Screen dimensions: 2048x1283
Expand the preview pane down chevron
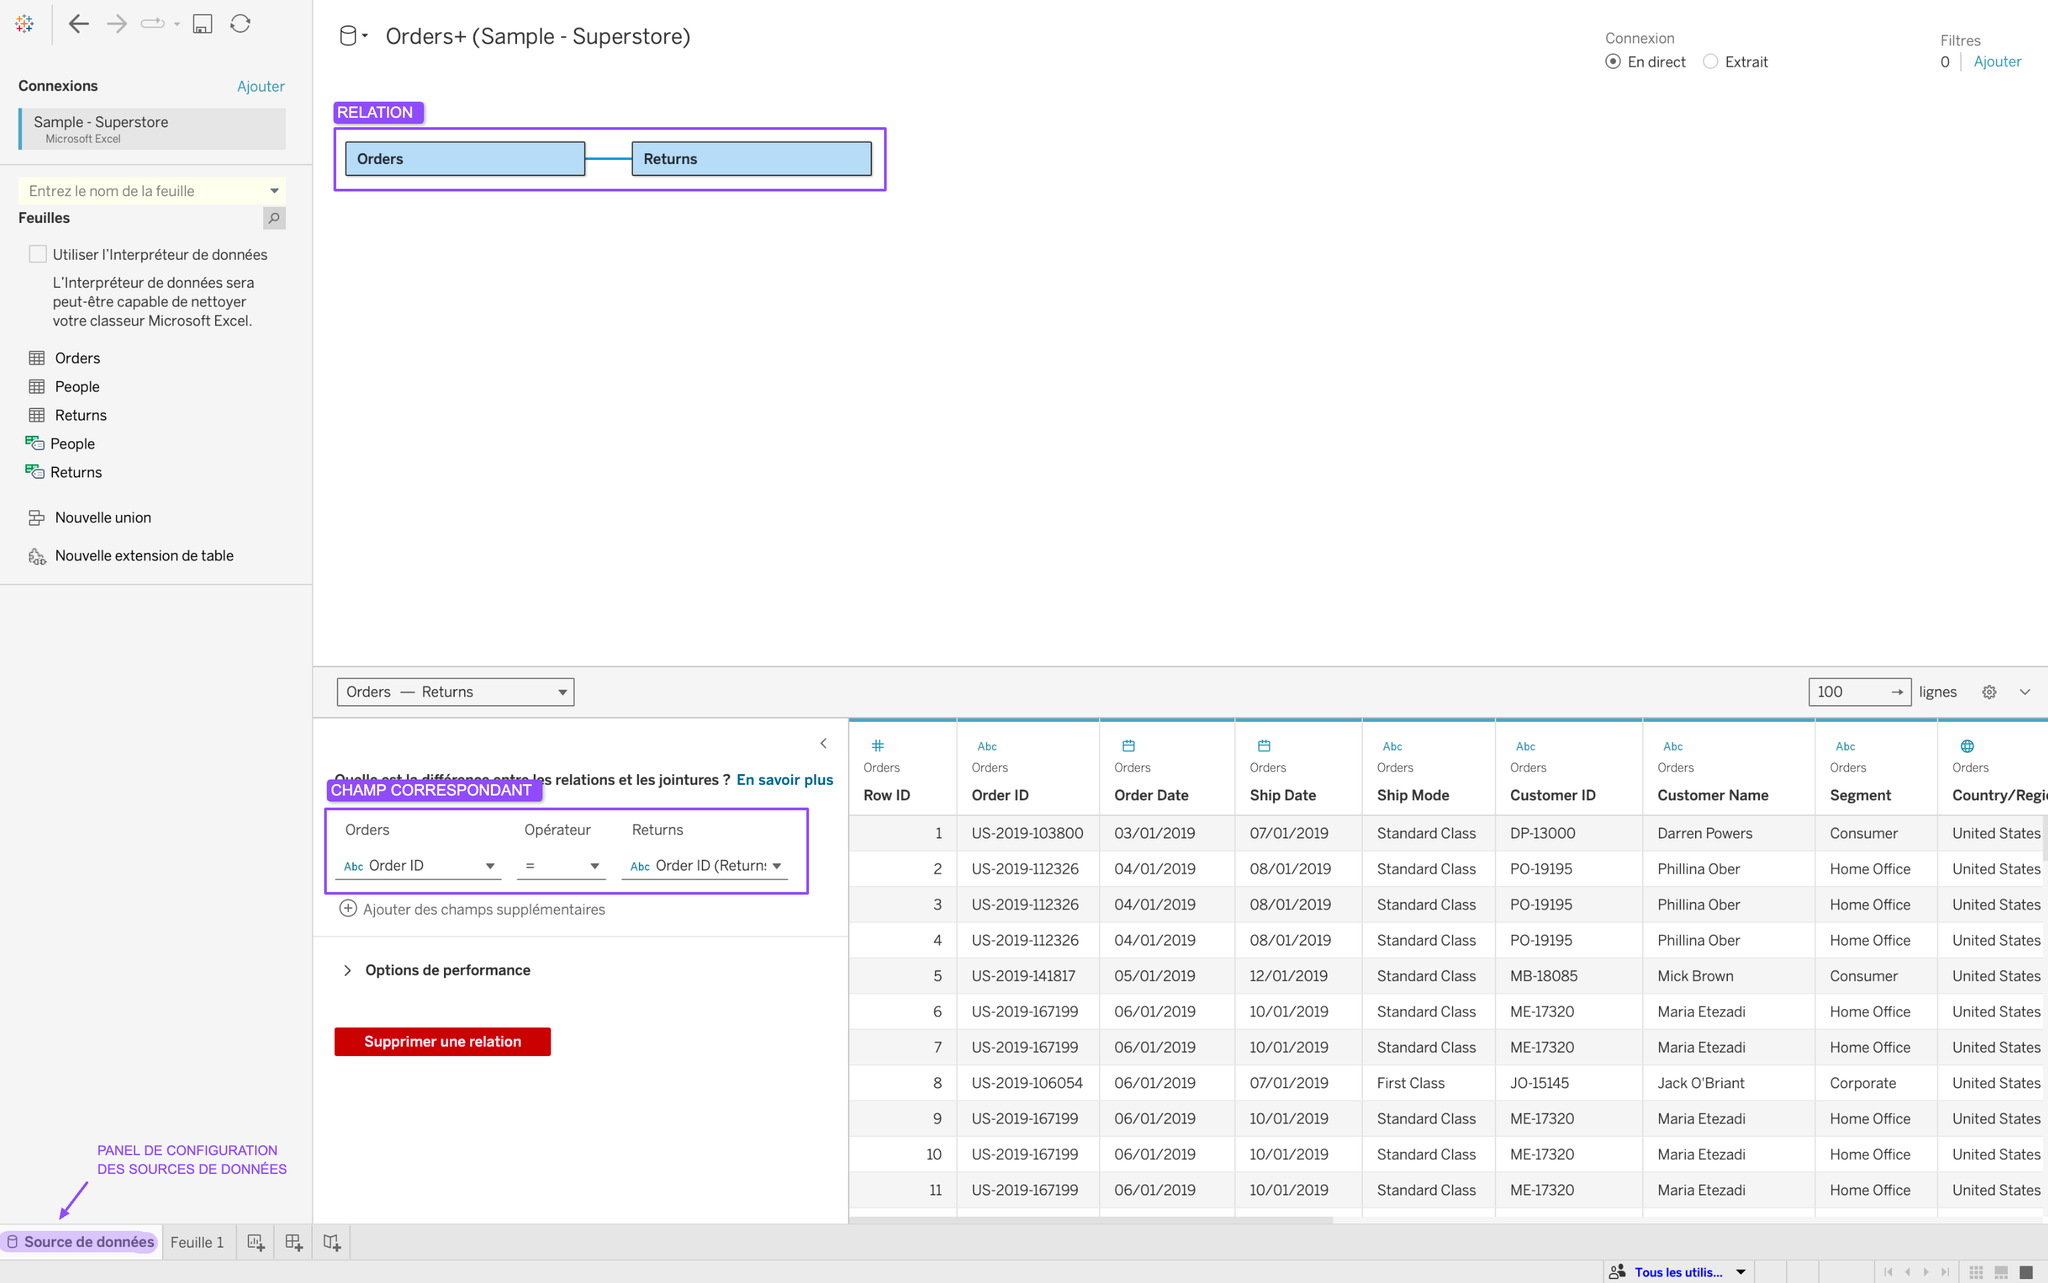[x=2025, y=692]
